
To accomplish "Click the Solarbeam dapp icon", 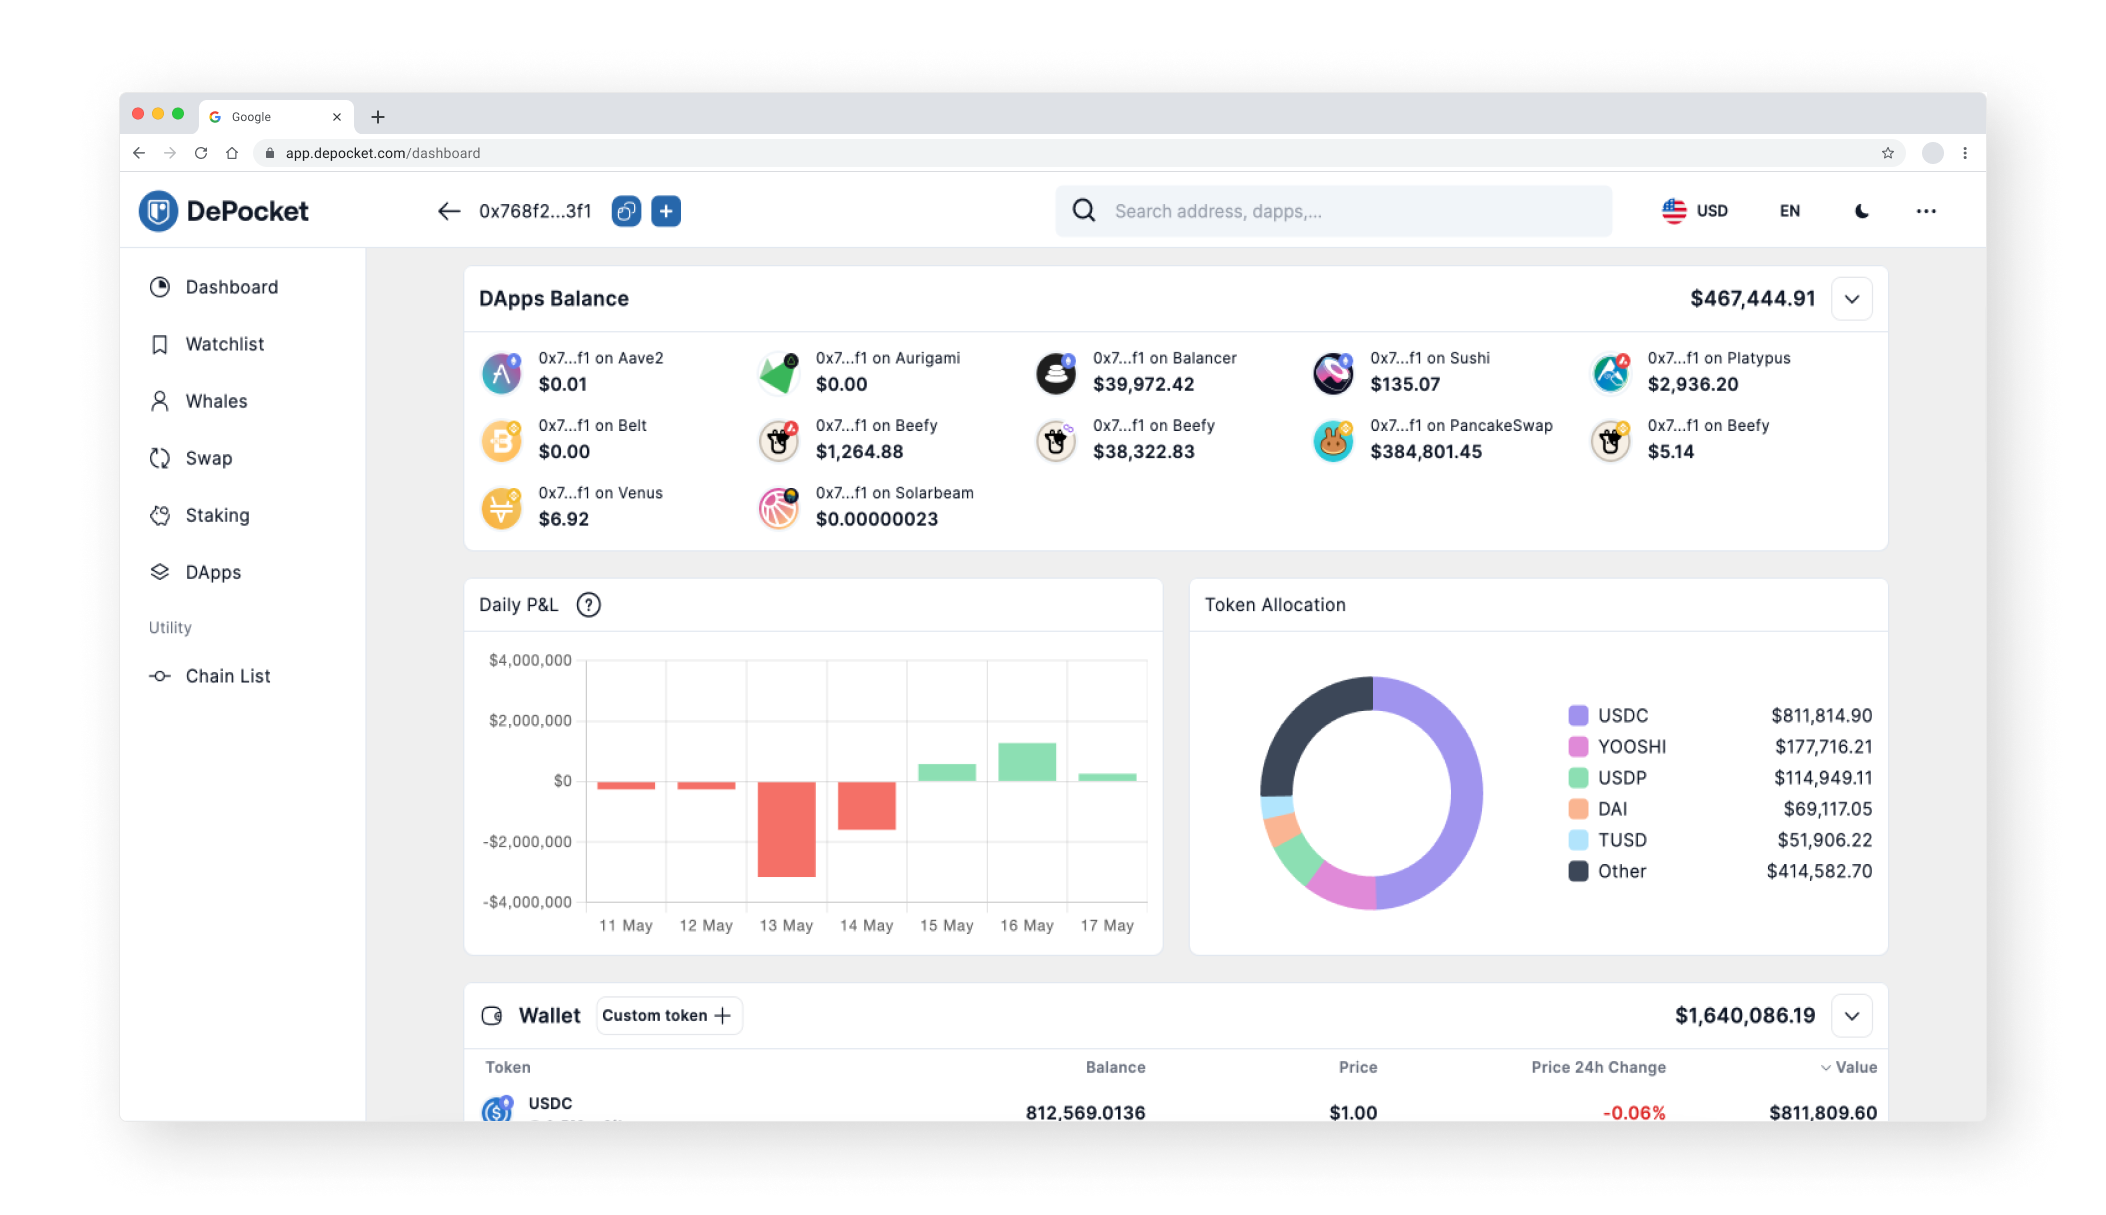I will (x=779, y=508).
